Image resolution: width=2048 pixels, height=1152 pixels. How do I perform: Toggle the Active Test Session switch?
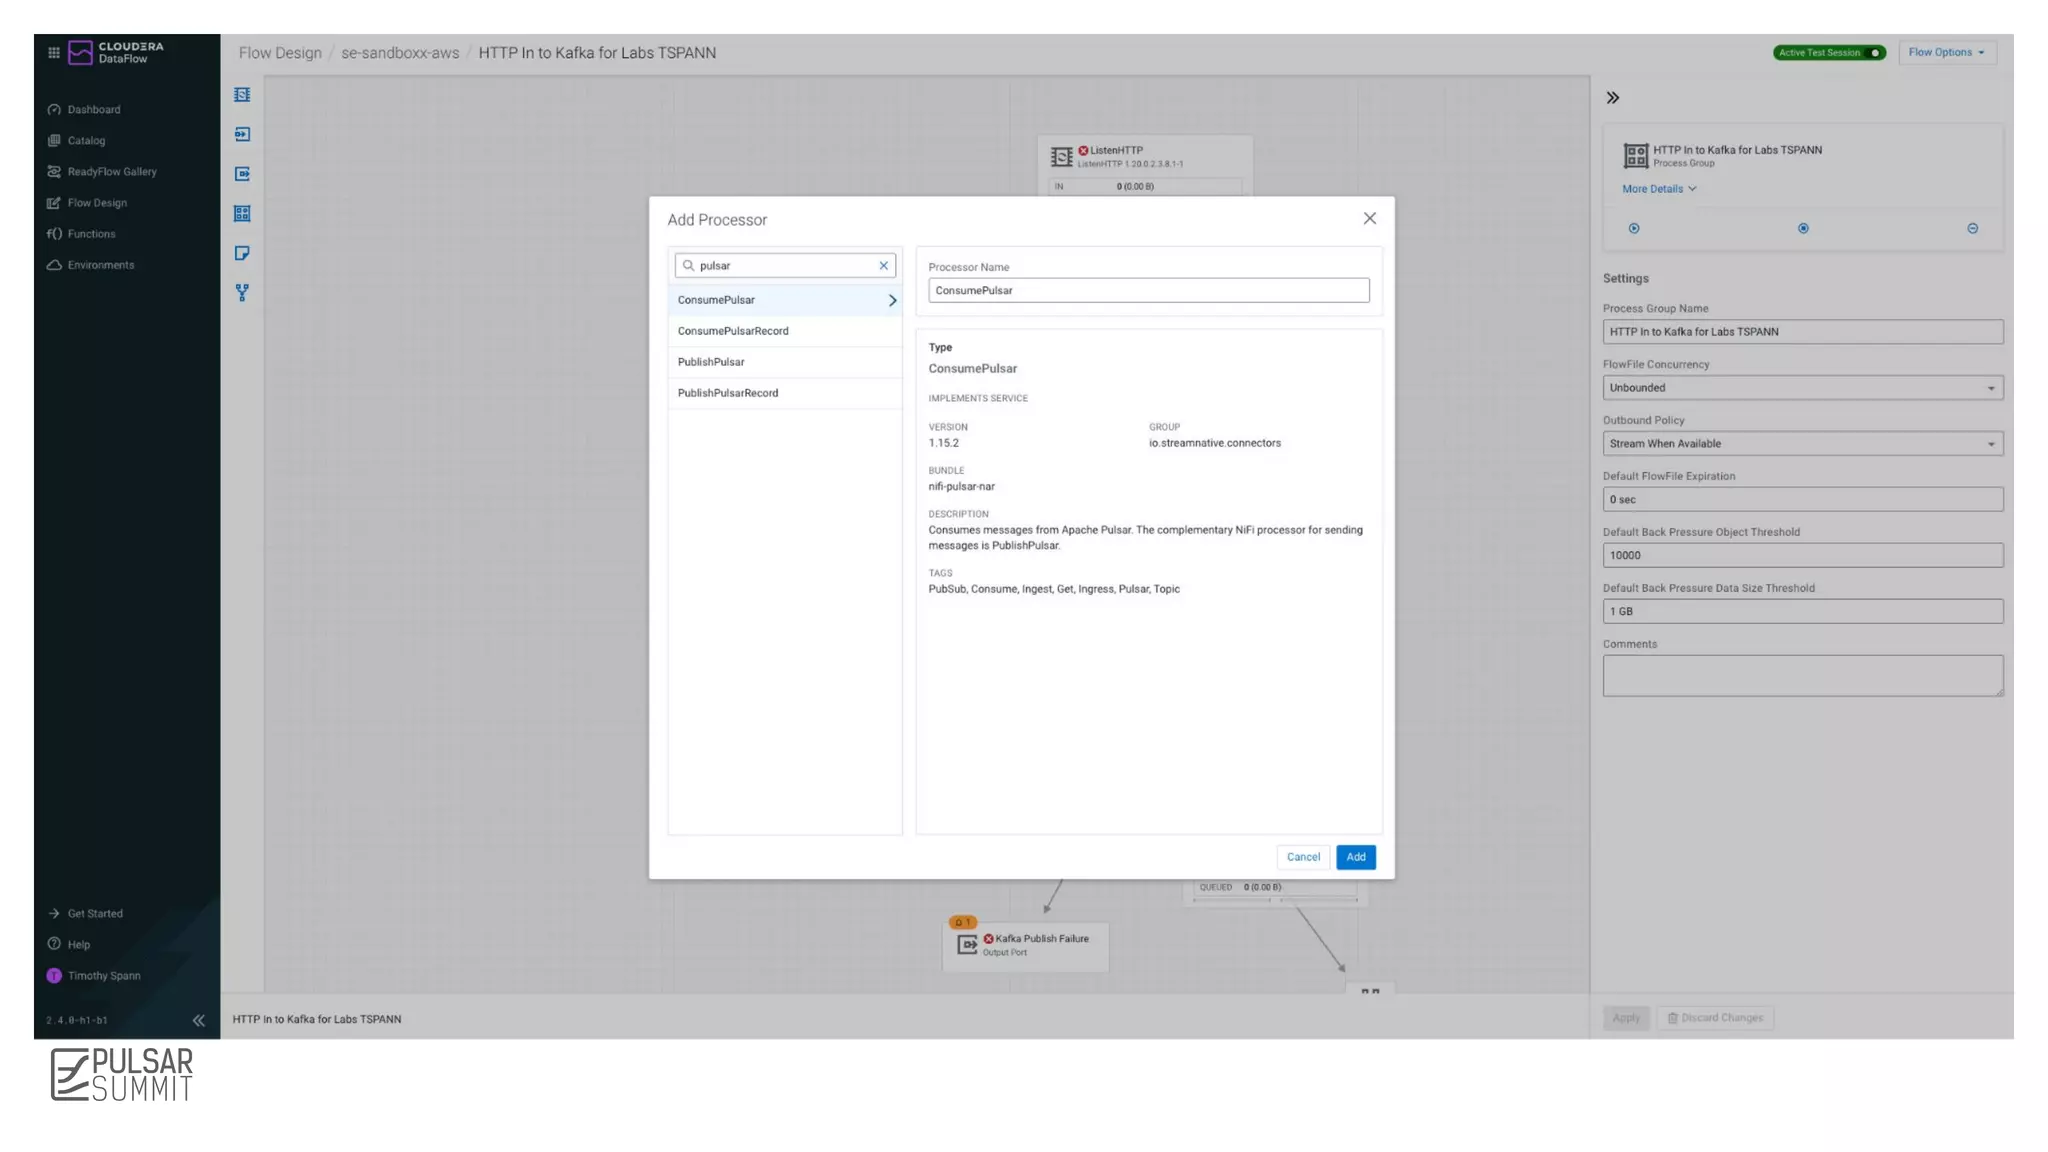tap(1875, 52)
